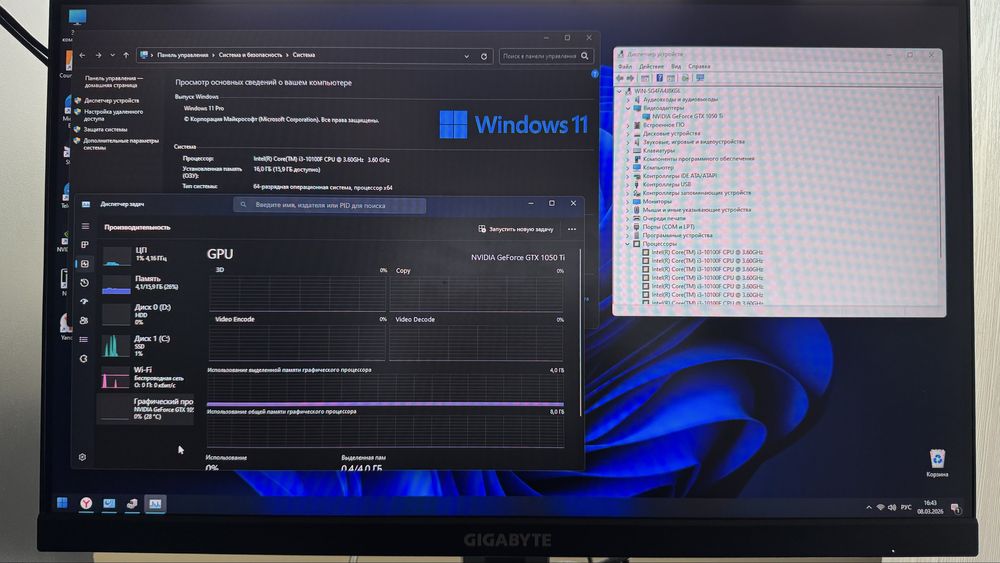Open Действие menu in Device Manager
This screenshot has height=563, width=1000.
coord(651,66)
